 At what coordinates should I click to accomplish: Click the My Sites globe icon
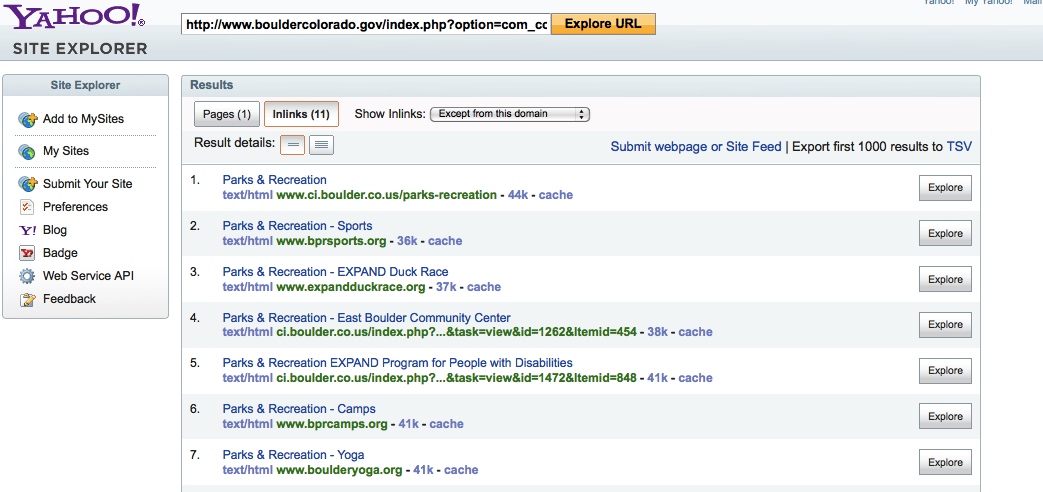(x=27, y=152)
